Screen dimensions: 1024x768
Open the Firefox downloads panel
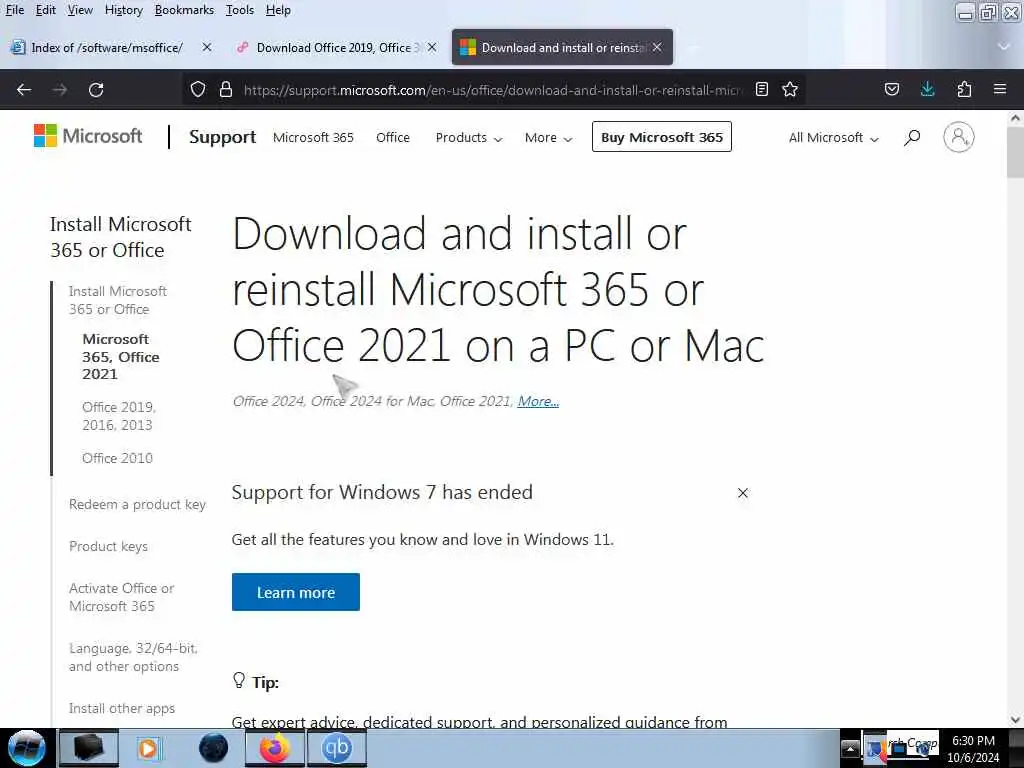pyautogui.click(x=927, y=89)
